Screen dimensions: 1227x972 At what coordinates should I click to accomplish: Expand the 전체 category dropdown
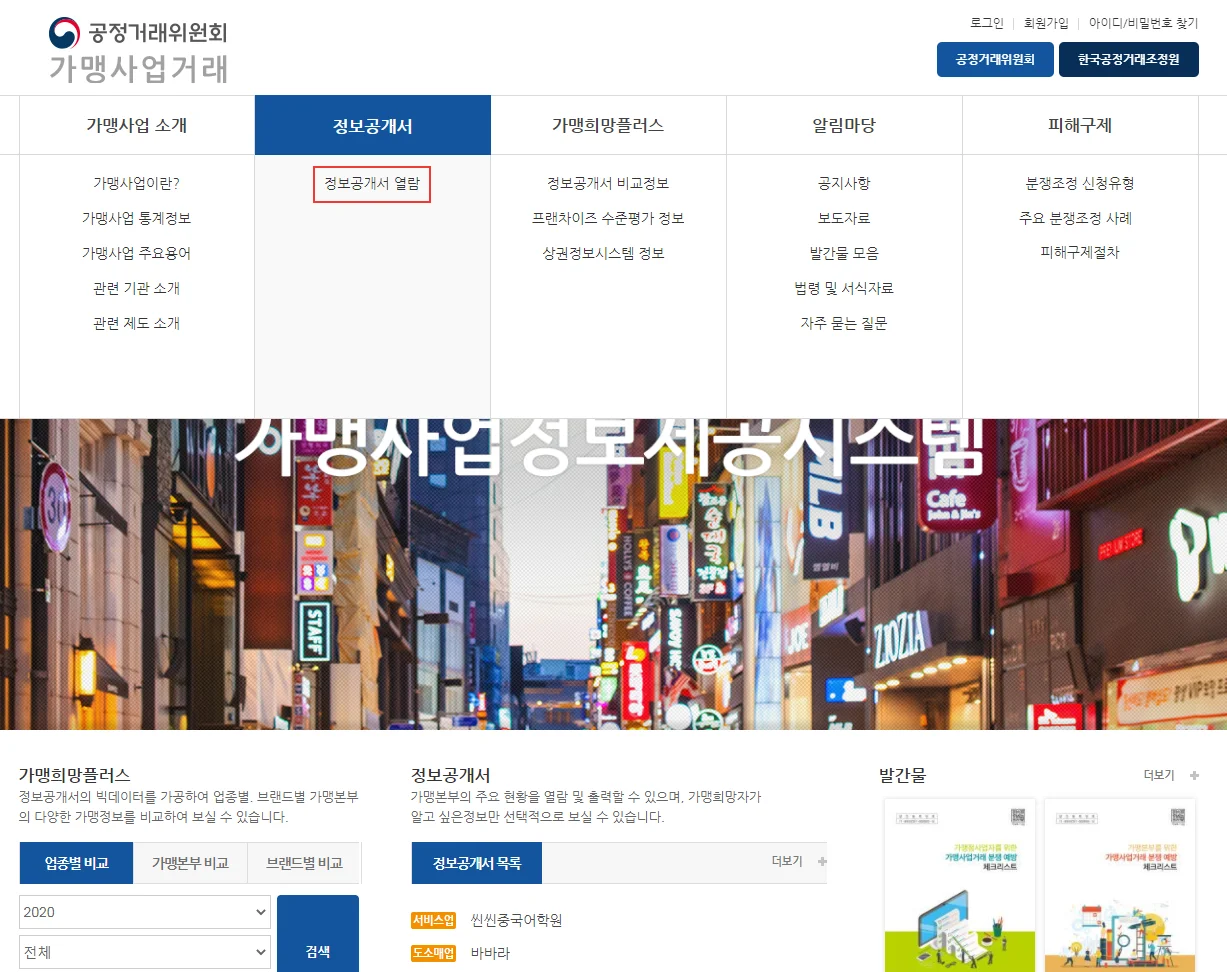coord(145,952)
